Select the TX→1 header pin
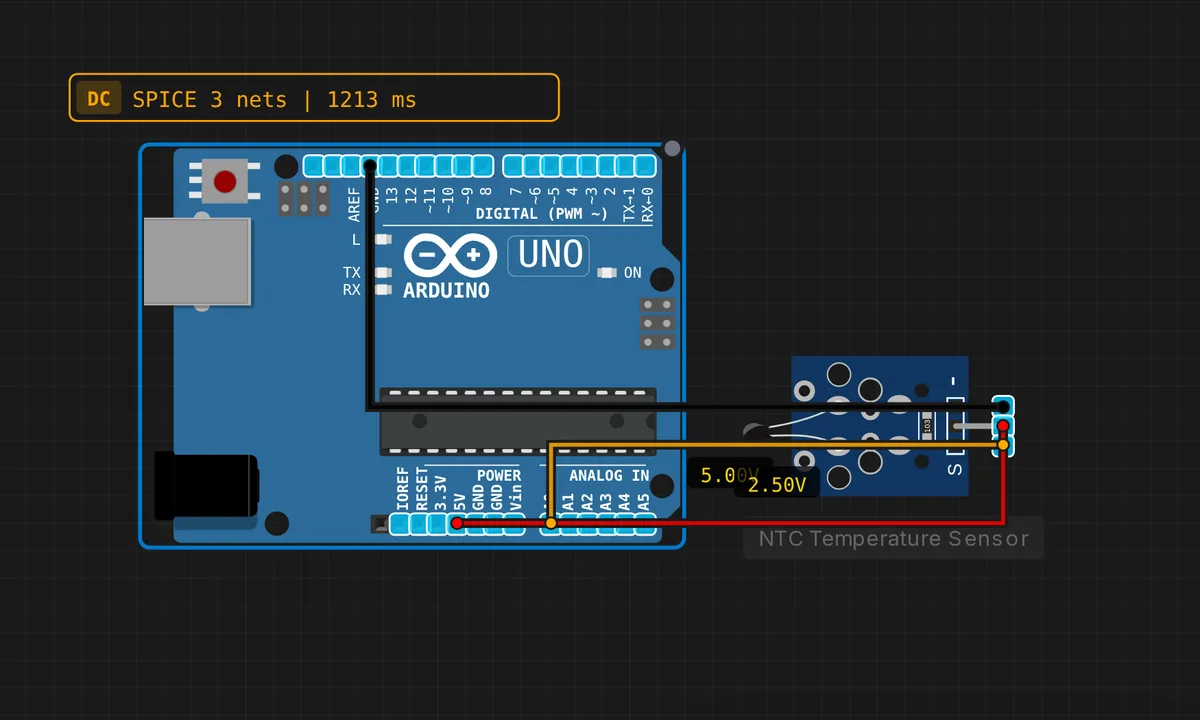This screenshot has height=720, width=1200. click(x=627, y=166)
